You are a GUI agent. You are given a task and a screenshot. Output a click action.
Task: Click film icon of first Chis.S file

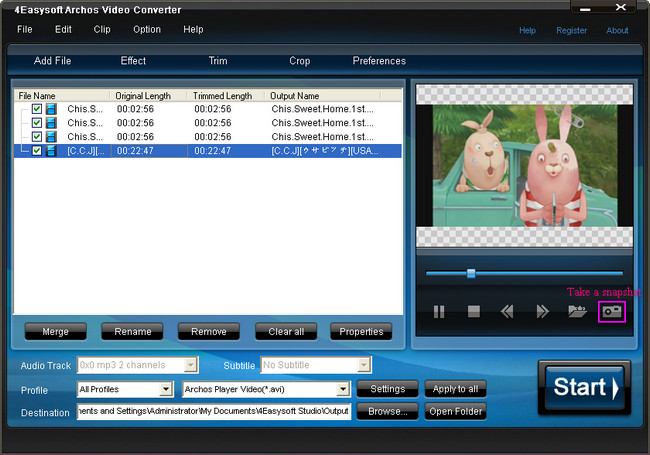click(51, 109)
